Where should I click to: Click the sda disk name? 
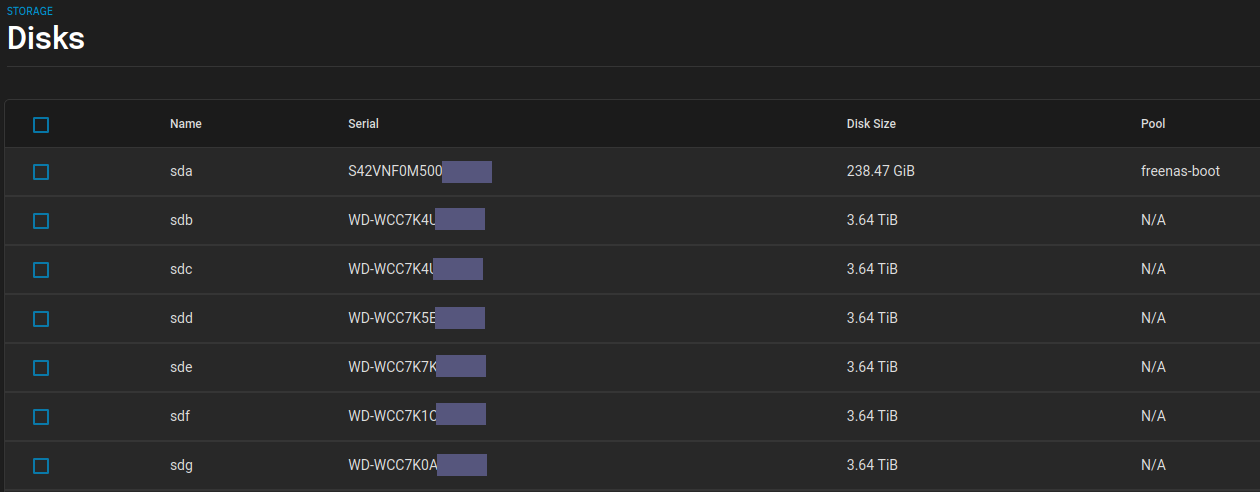coord(181,171)
